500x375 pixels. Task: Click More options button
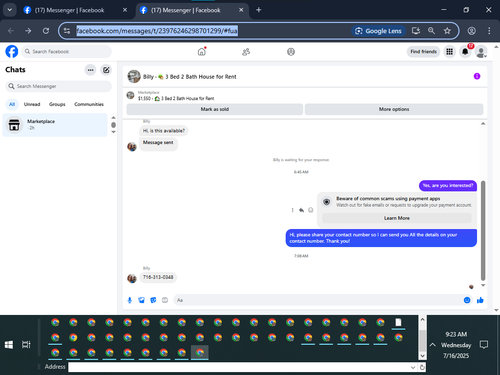394,109
